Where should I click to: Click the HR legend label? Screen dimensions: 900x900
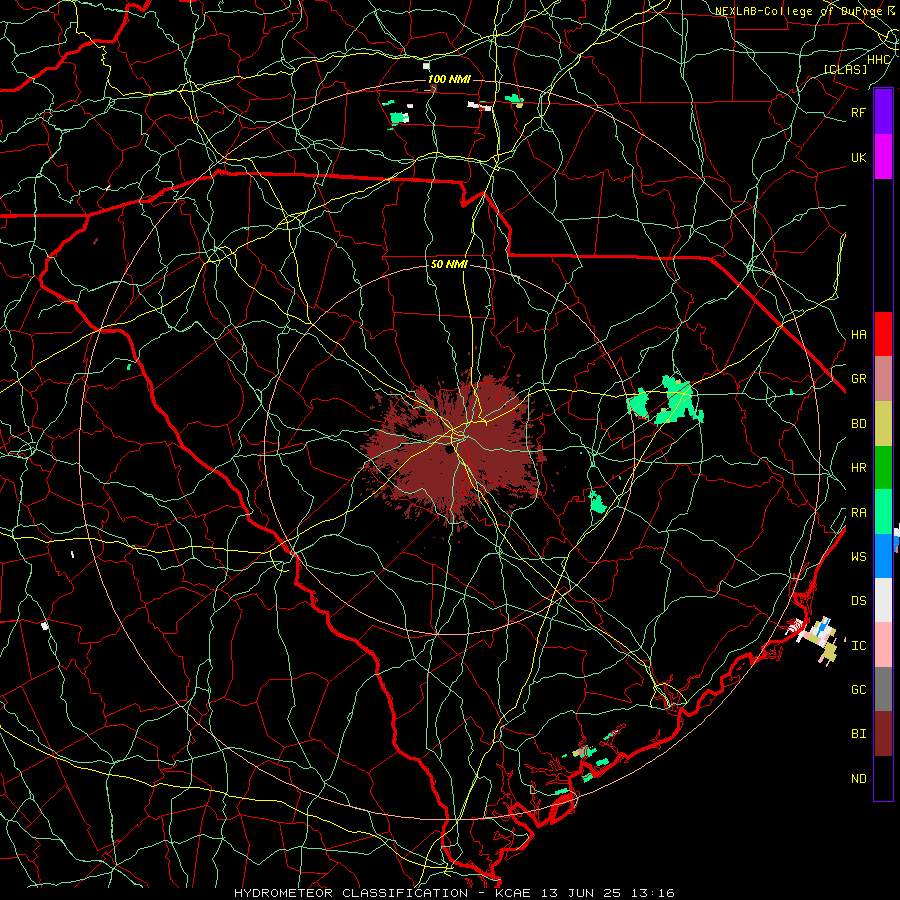tap(858, 468)
